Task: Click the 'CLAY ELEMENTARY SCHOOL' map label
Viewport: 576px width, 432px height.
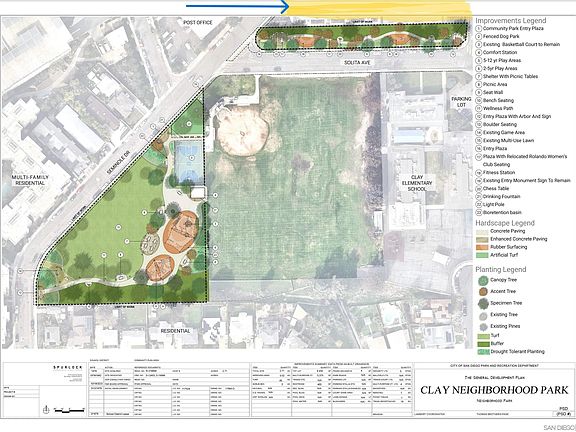Action: (417, 183)
